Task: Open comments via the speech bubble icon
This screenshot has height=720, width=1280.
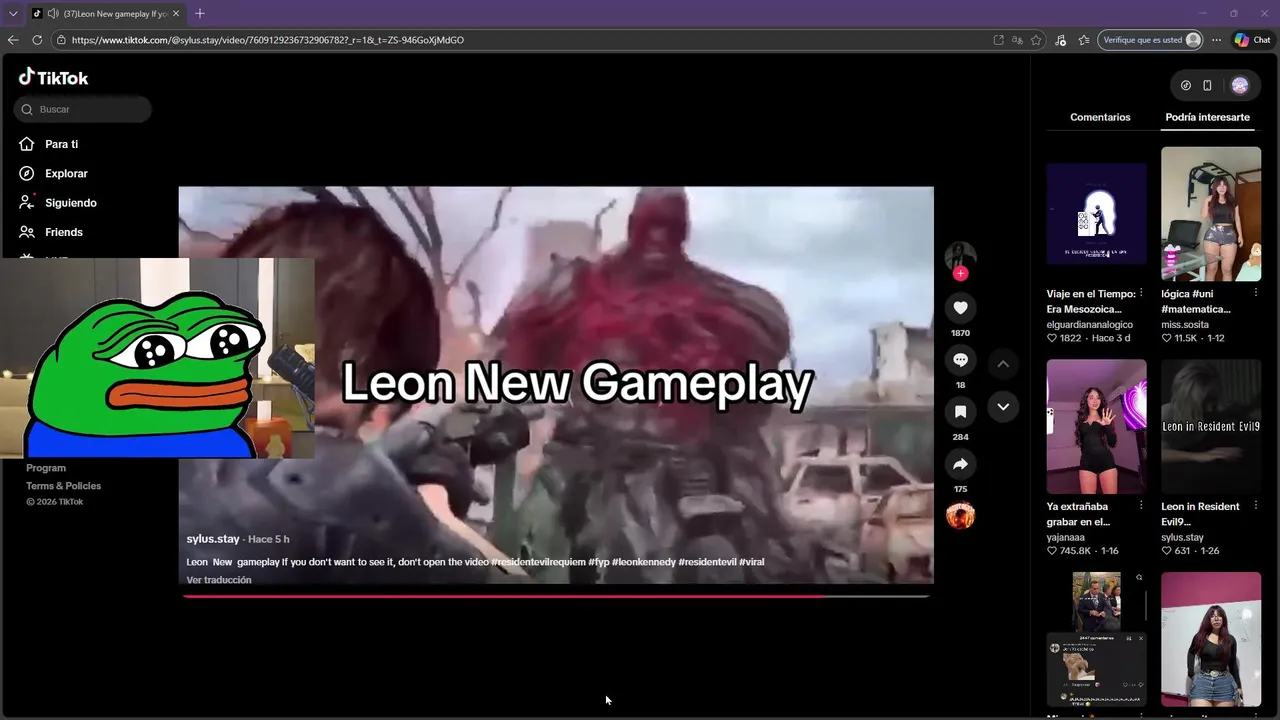Action: pos(960,360)
